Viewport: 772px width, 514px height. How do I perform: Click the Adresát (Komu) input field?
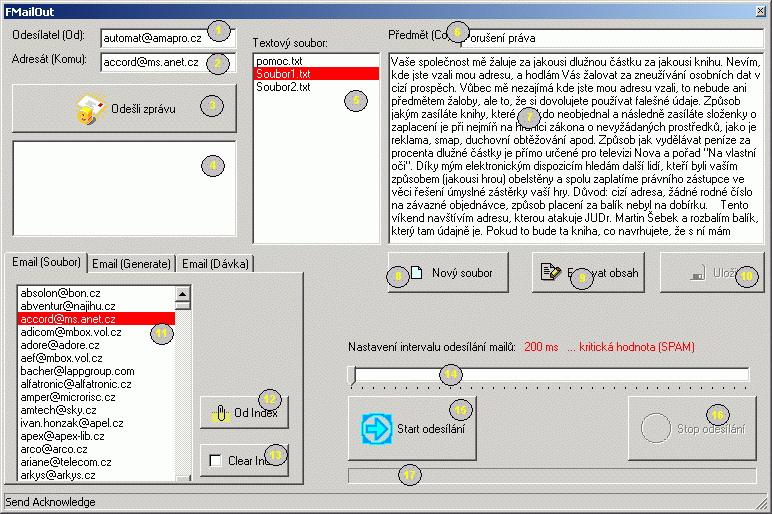[x=168, y=62]
